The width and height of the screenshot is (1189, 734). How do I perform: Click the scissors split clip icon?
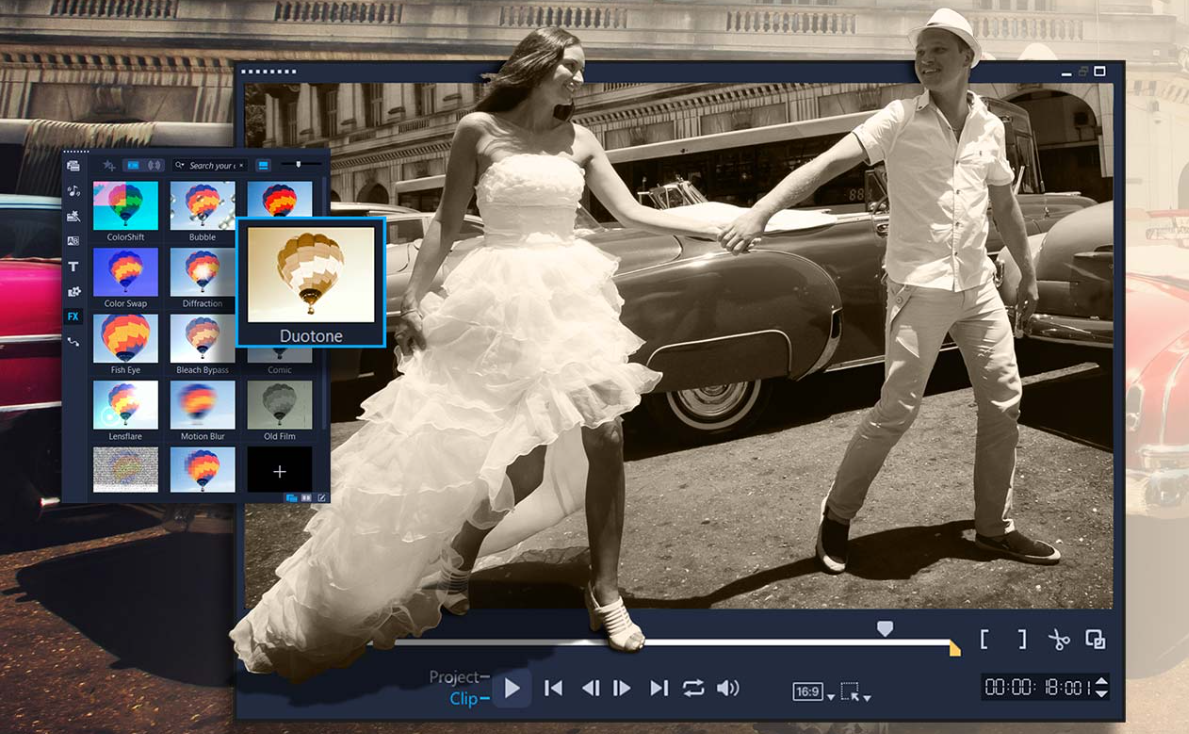point(1059,640)
